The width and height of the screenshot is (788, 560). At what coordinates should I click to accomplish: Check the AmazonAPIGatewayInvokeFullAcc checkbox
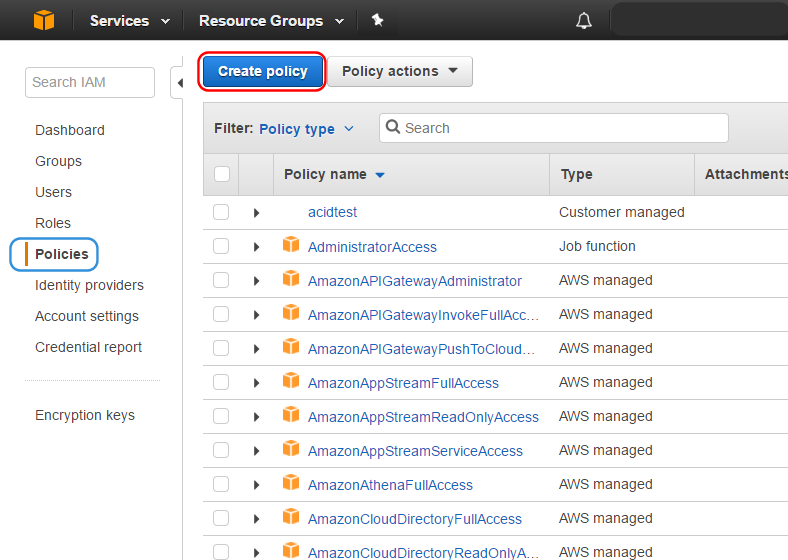pyautogui.click(x=221, y=314)
